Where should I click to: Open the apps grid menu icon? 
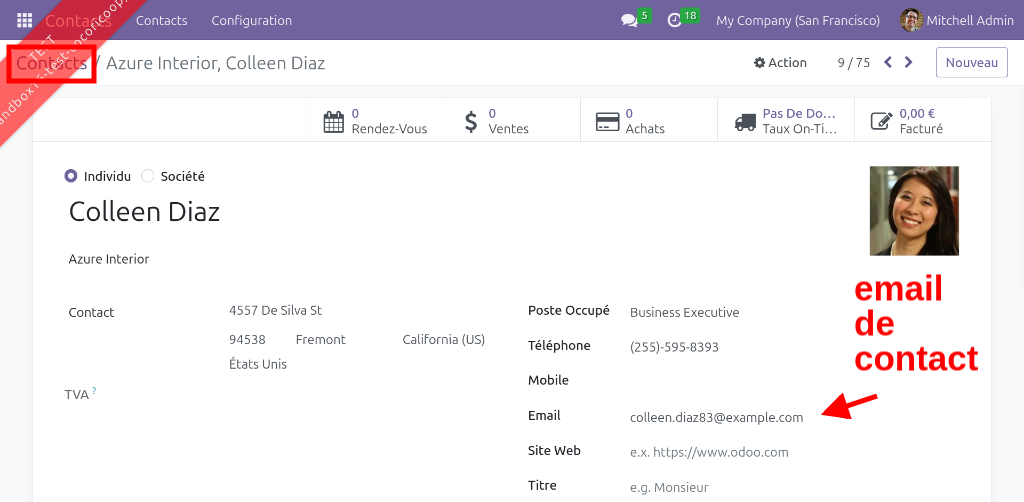24,20
